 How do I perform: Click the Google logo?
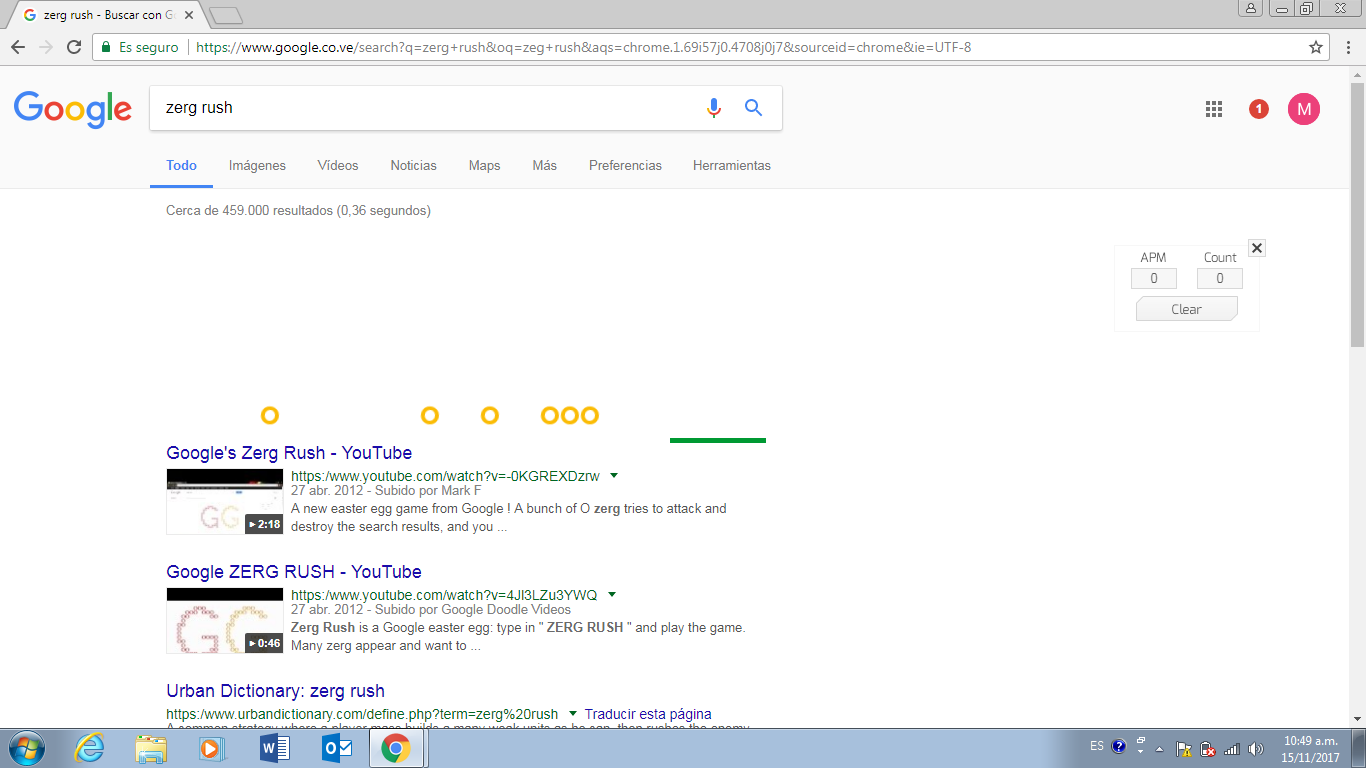[x=73, y=109]
